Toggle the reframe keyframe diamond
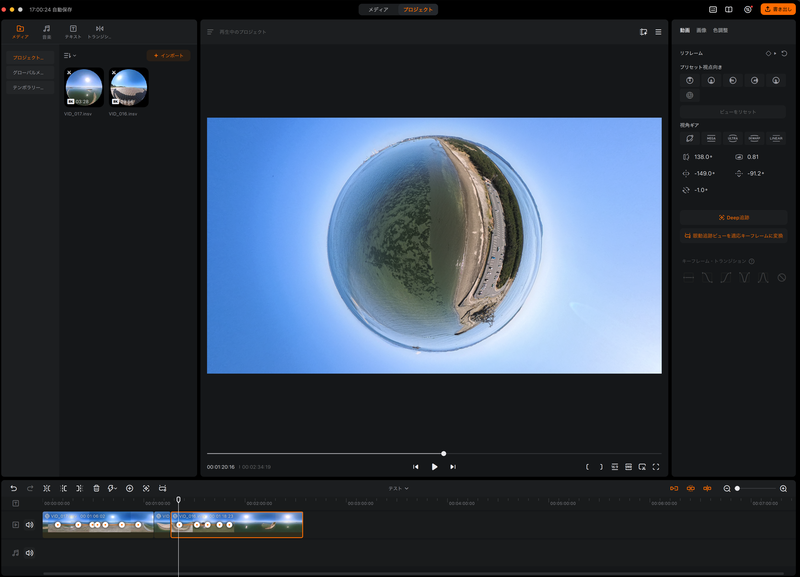 pyautogui.click(x=768, y=53)
